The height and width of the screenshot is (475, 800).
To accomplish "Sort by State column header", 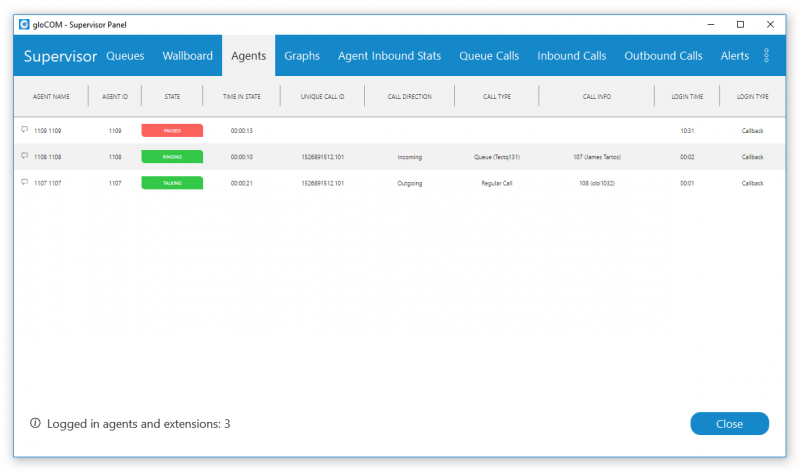I will click(172, 96).
